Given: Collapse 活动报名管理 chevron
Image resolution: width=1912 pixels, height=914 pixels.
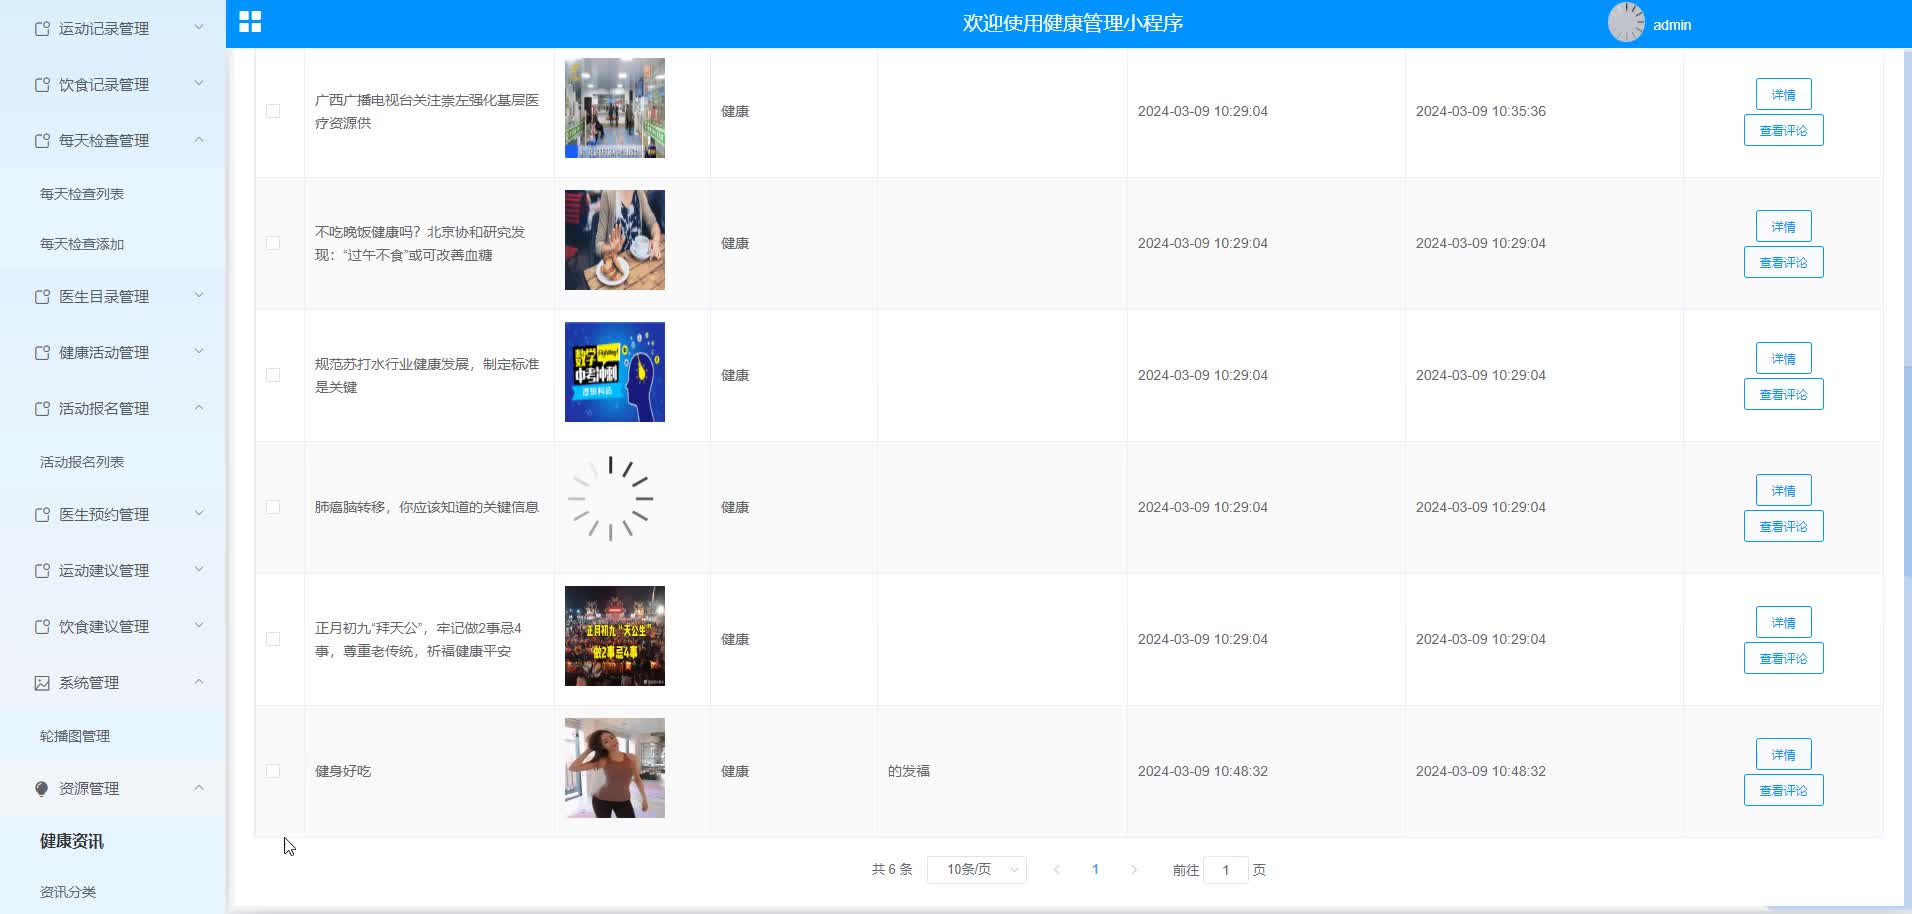Looking at the screenshot, I should pyautogui.click(x=198, y=407).
